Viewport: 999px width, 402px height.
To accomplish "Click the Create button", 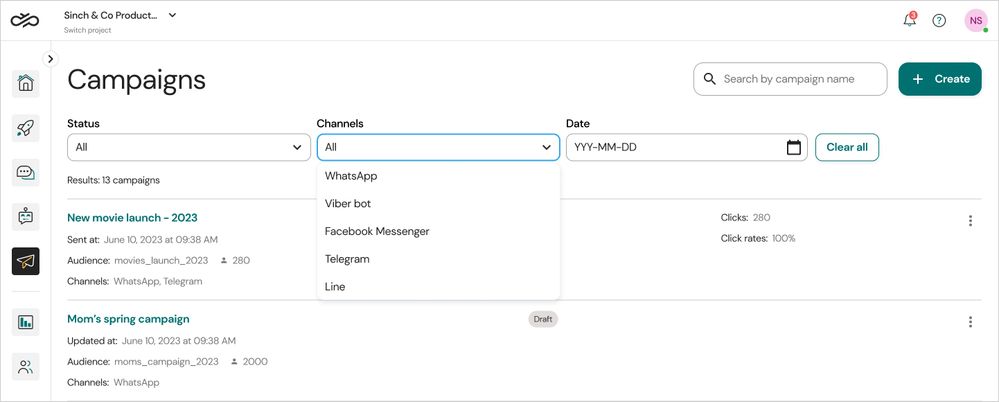I will coord(940,79).
